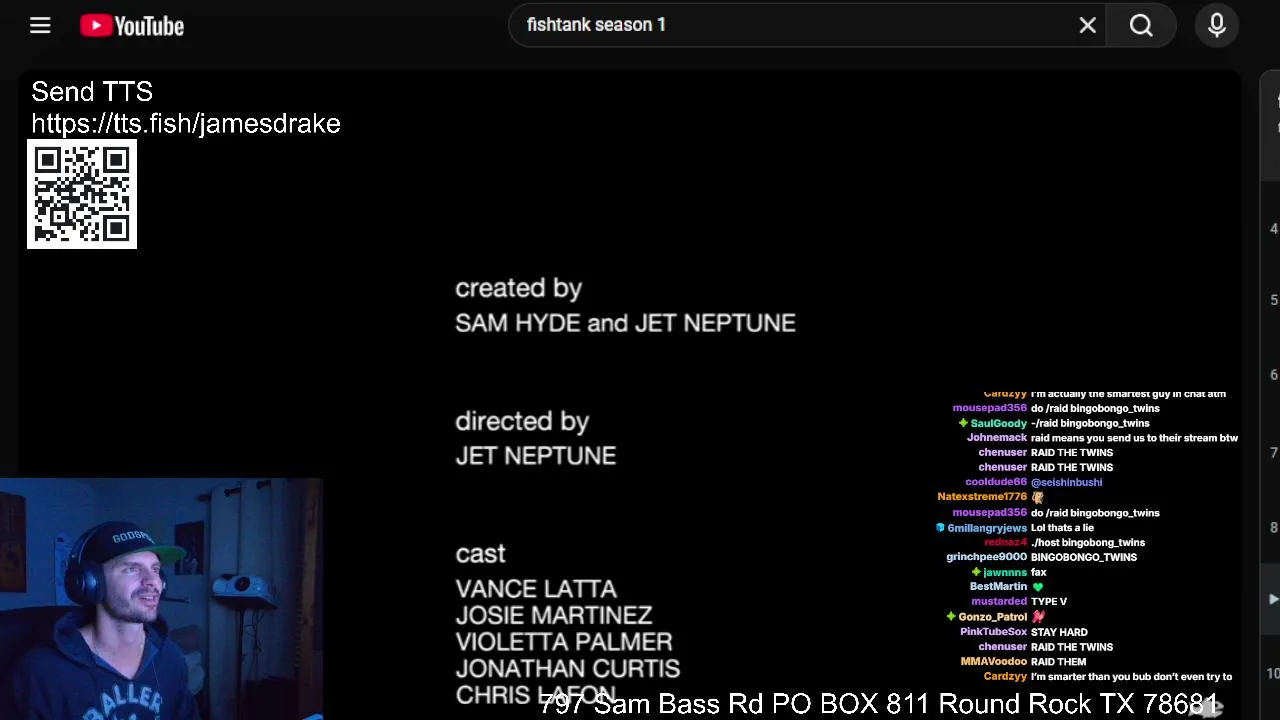Viewport: 1280px width, 720px height.
Task: Click cast name 'JOSIE MARTINEZ'
Action: point(554,616)
